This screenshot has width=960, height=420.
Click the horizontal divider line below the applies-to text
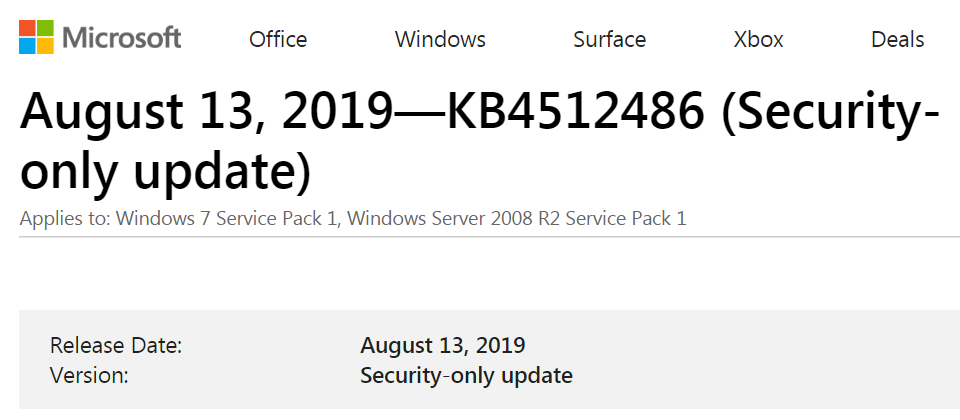pyautogui.click(x=489, y=236)
